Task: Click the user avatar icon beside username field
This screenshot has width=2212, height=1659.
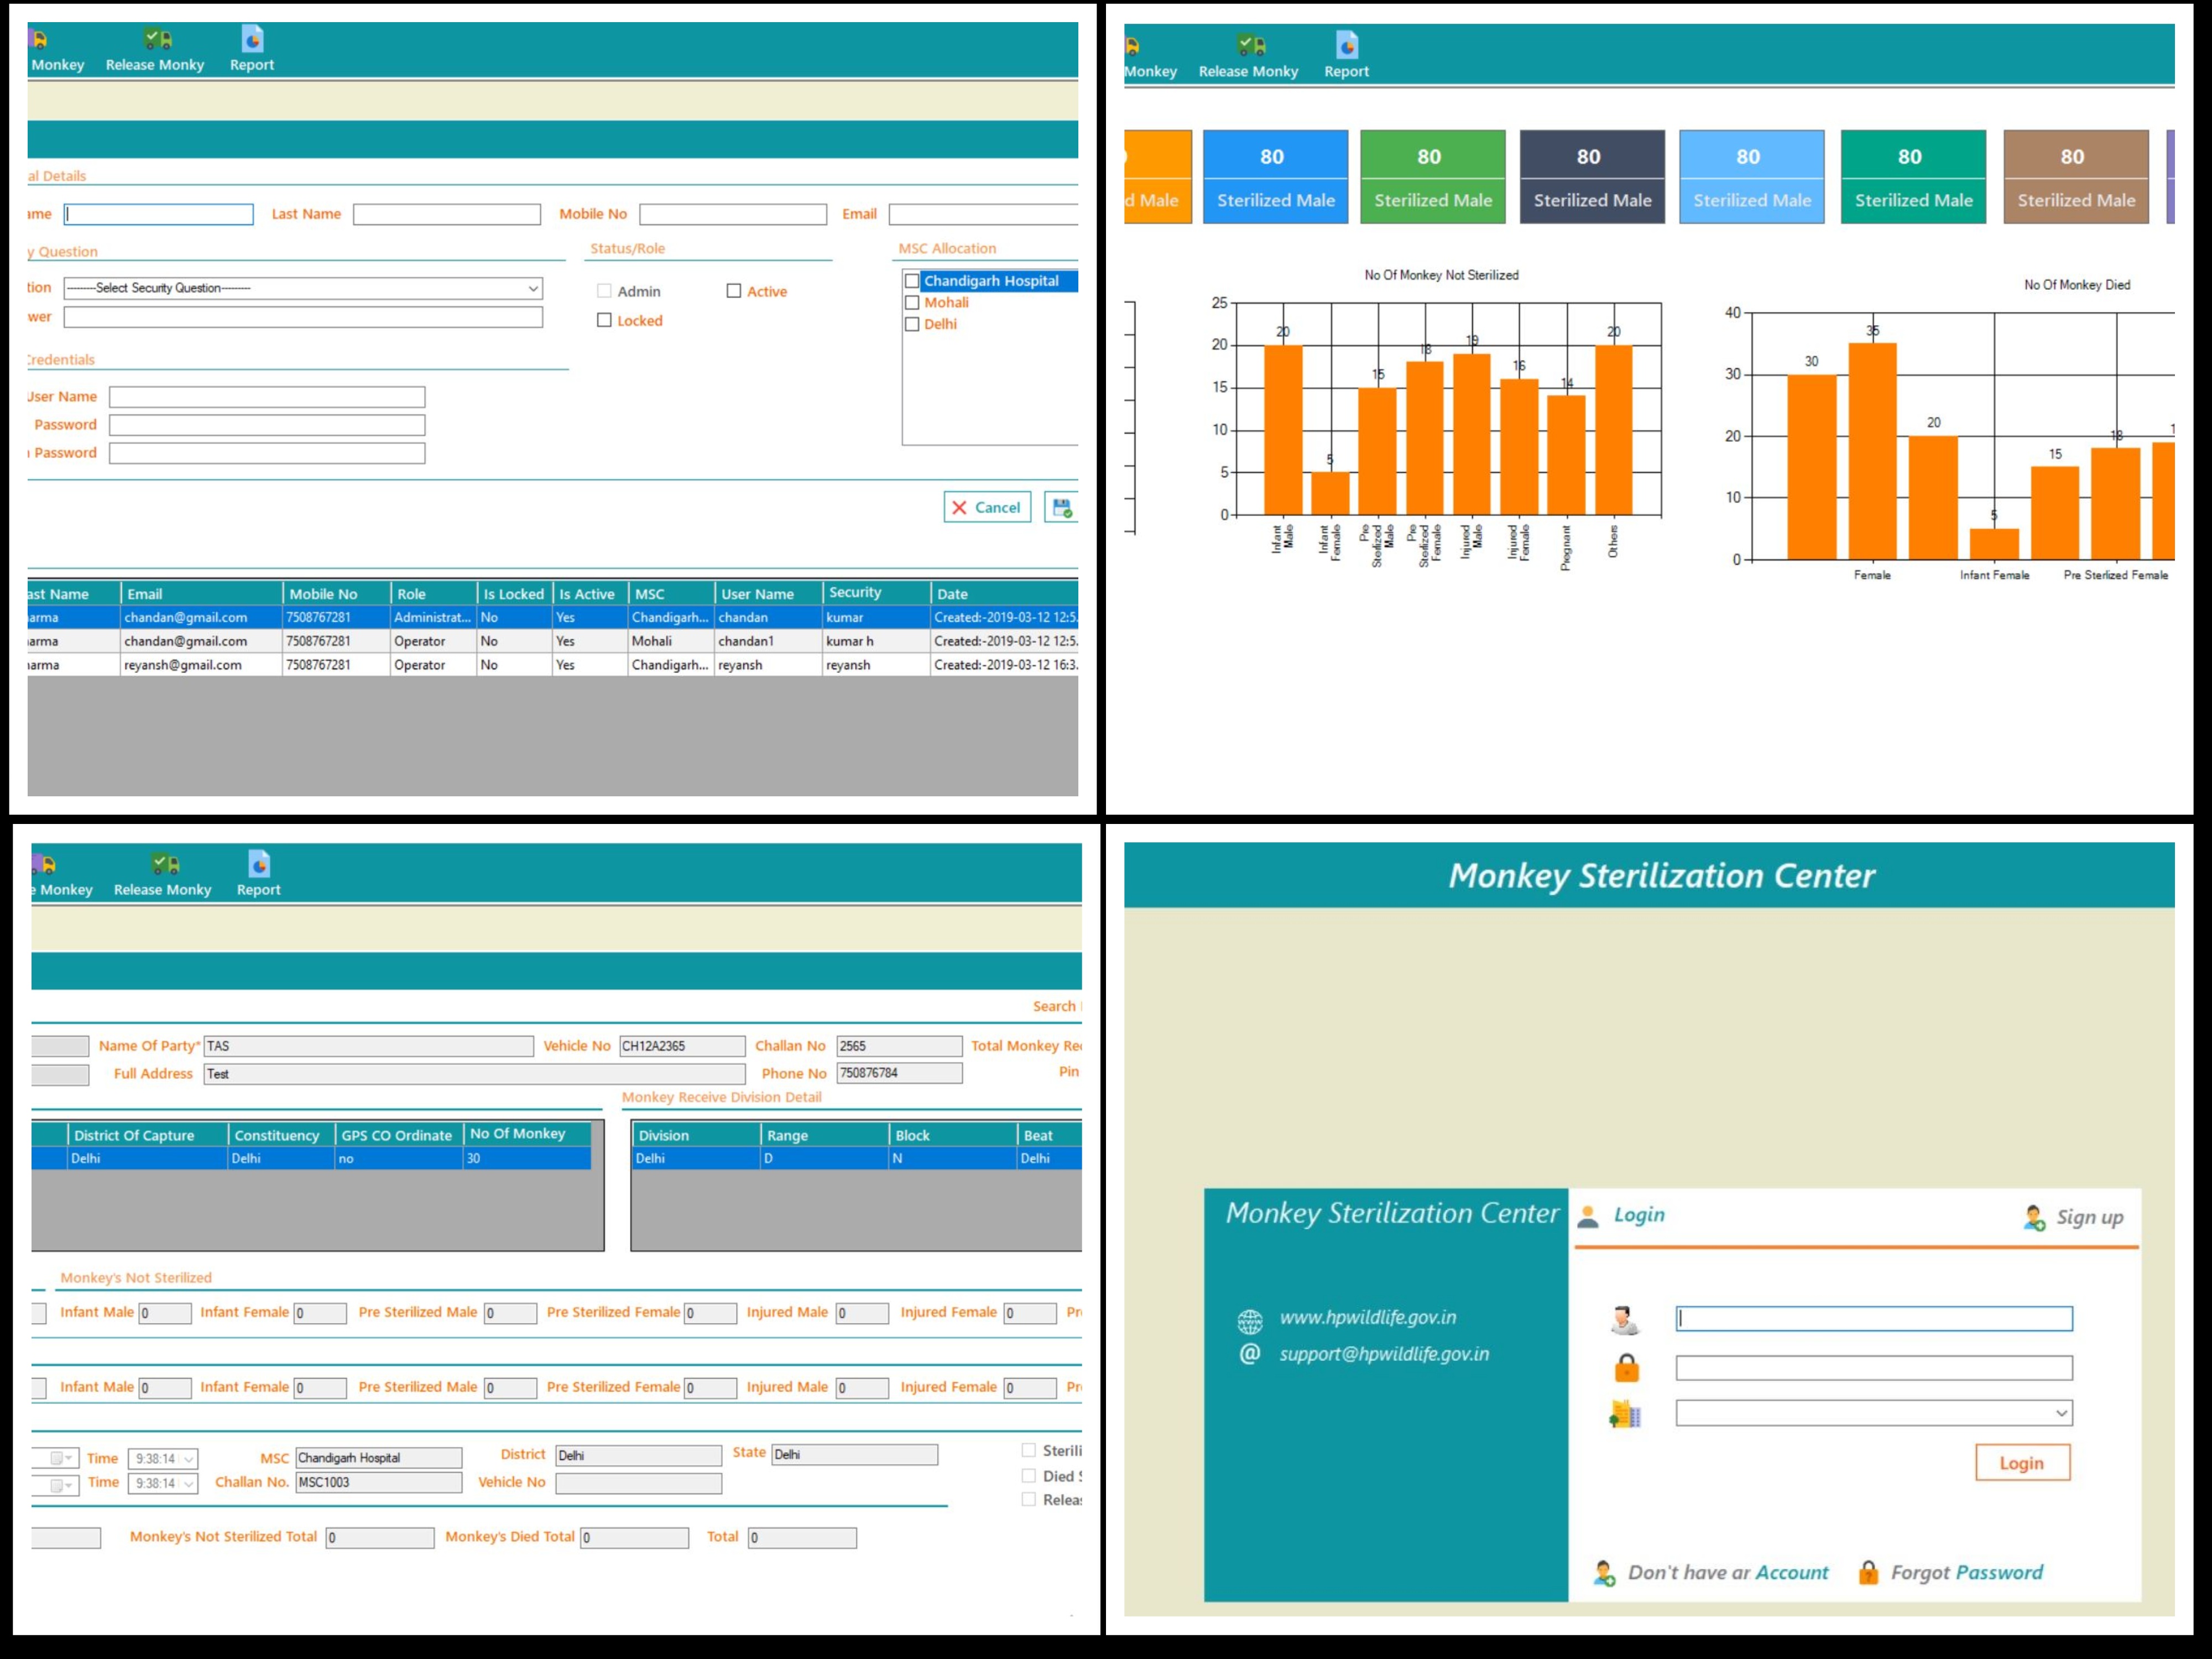Action: click(x=1624, y=1320)
